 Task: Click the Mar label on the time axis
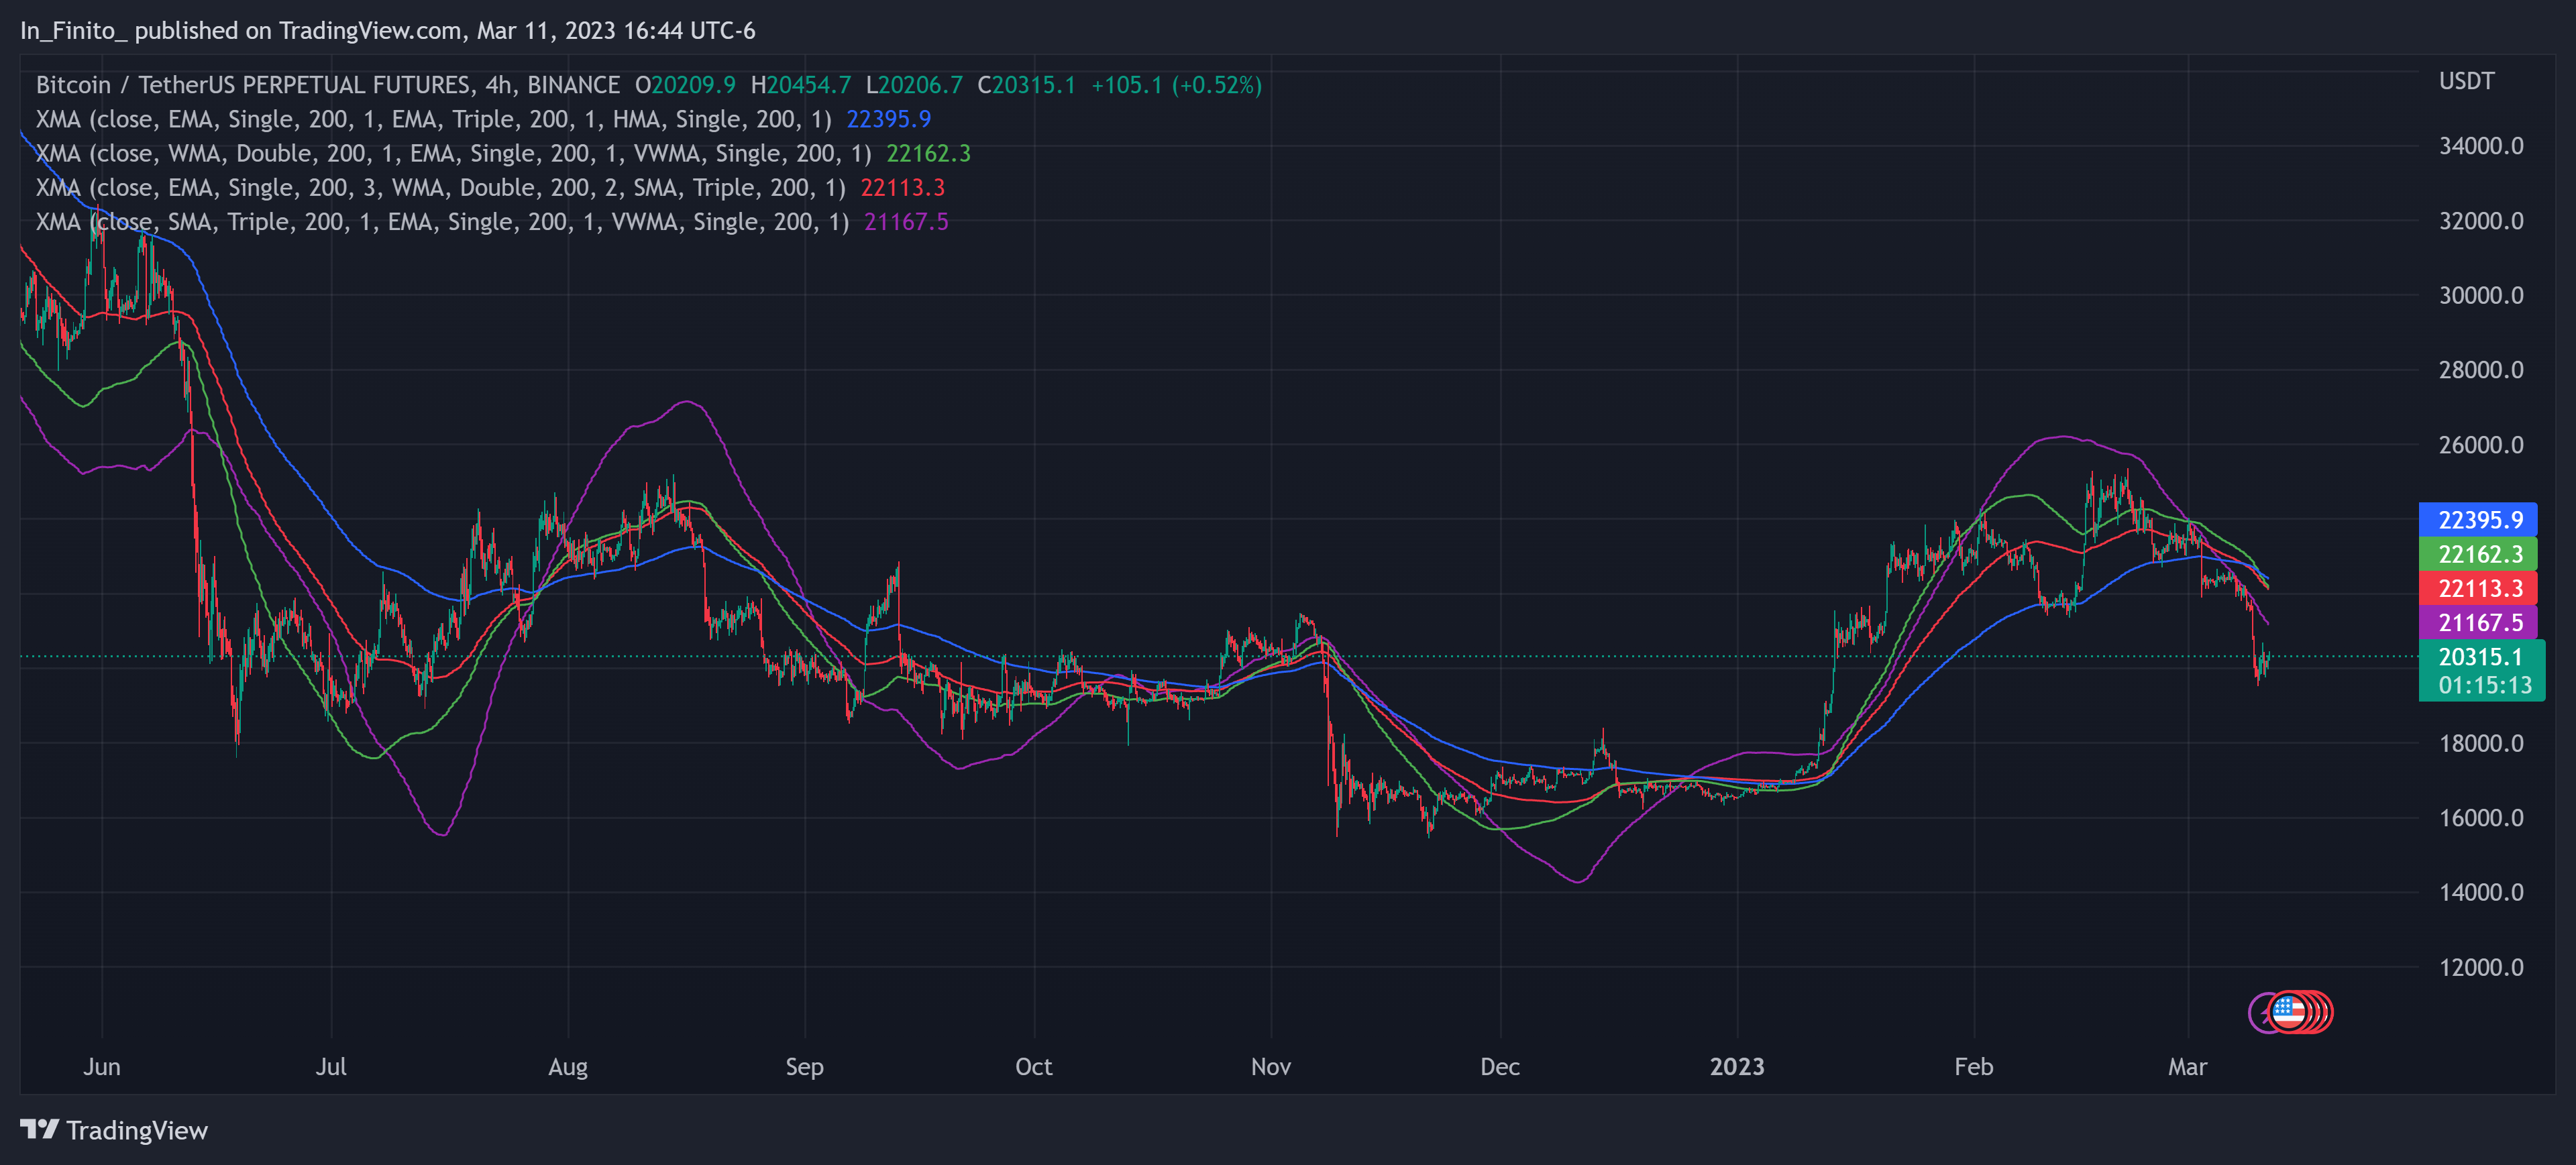[x=2188, y=1067]
